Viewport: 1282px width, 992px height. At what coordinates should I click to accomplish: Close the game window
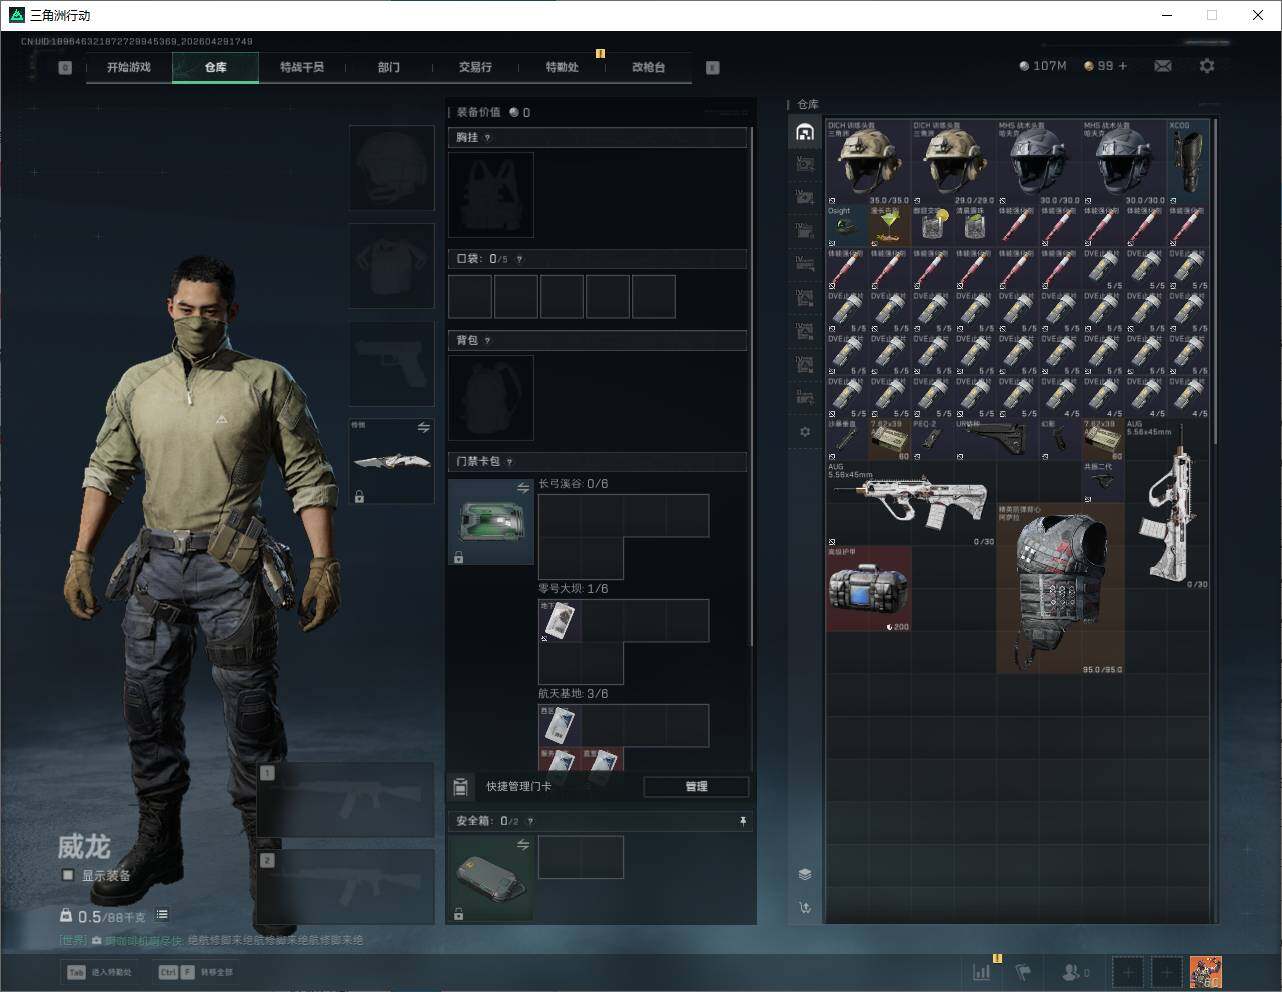tap(1258, 15)
